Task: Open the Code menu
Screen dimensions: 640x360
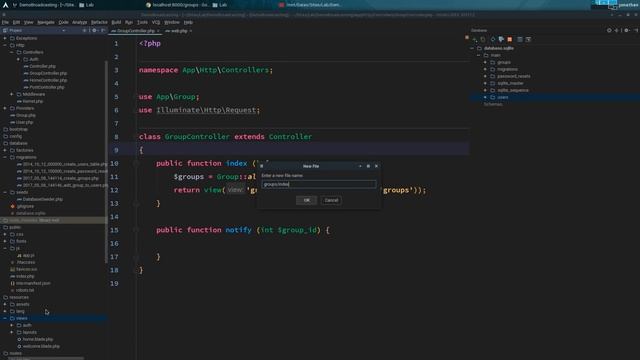Action: pyautogui.click(x=63, y=22)
